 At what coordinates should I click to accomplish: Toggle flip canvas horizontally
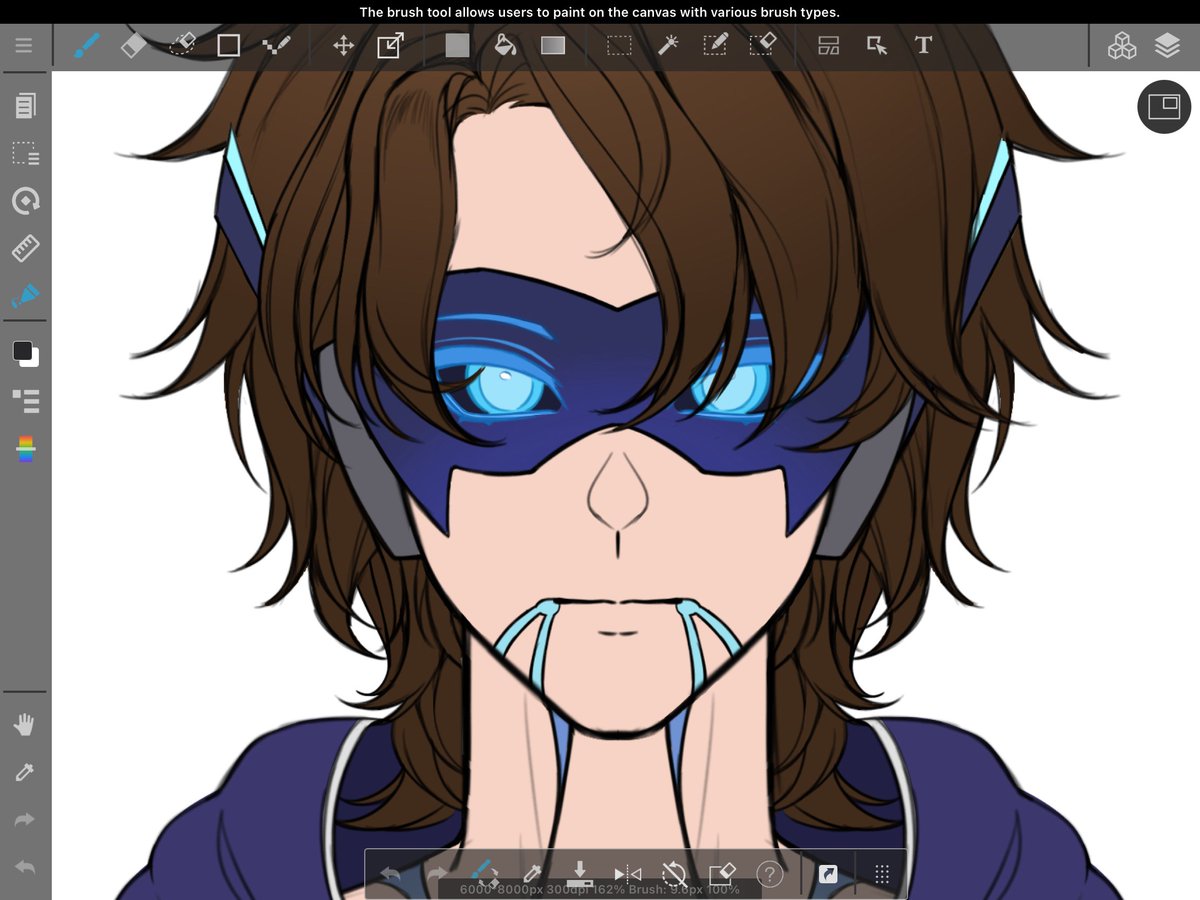[x=627, y=874]
